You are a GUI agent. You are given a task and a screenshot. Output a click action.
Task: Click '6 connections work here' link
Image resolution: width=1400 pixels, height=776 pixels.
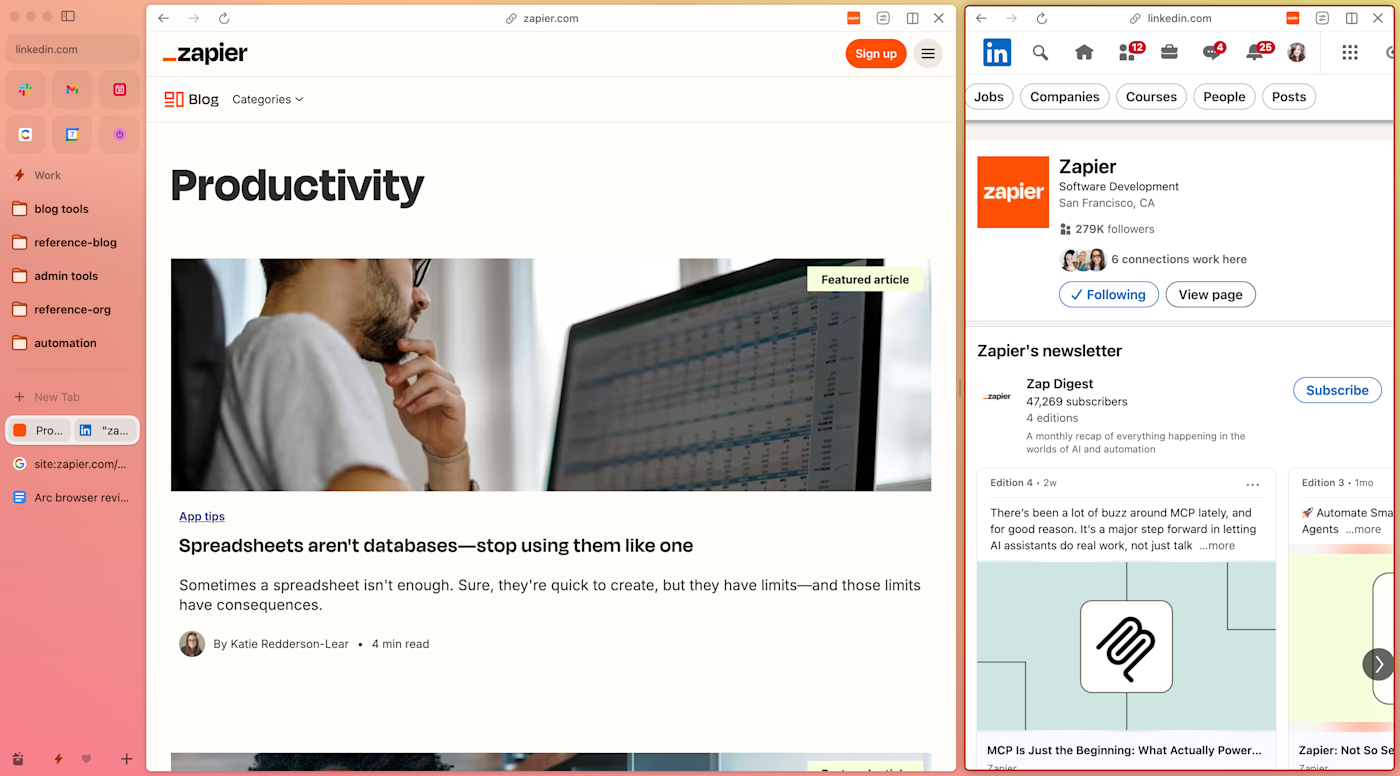click(x=1179, y=259)
